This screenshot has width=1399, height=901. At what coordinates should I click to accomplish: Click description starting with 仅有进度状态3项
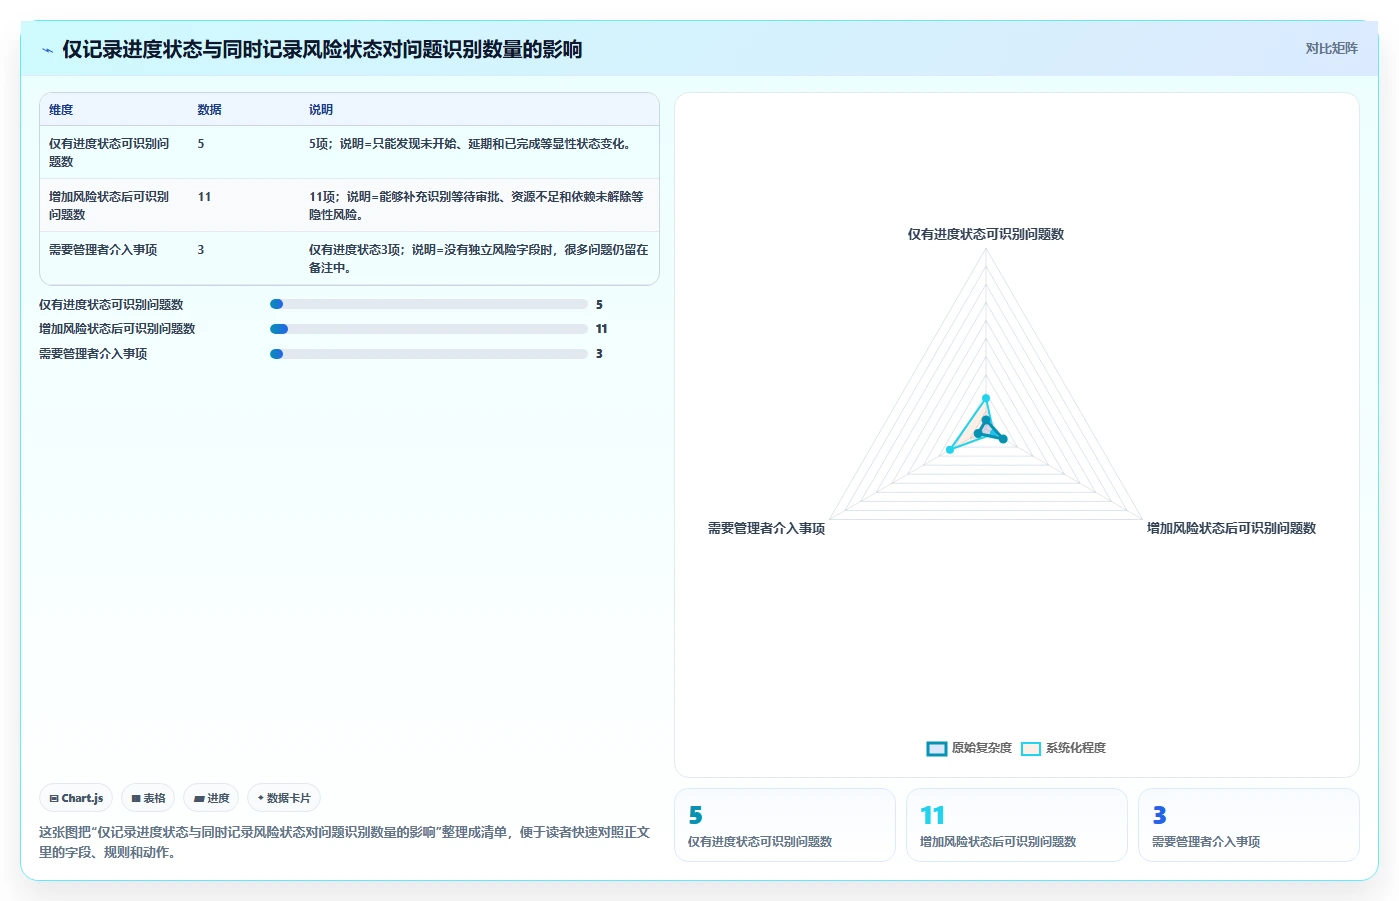[479, 258]
